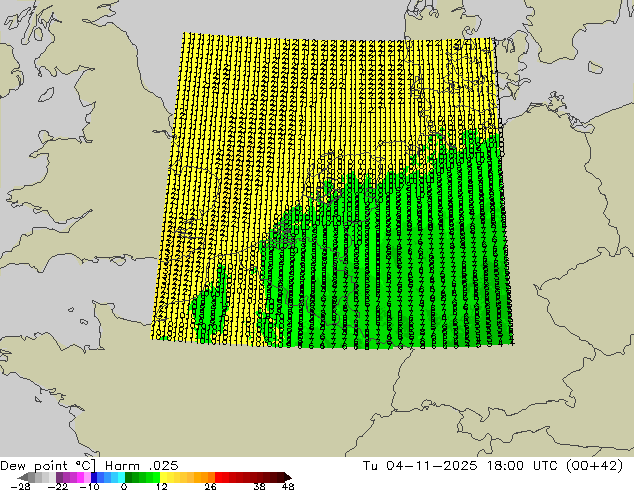Click the "48" legend label
The width and height of the screenshot is (634, 490).
coord(288,486)
